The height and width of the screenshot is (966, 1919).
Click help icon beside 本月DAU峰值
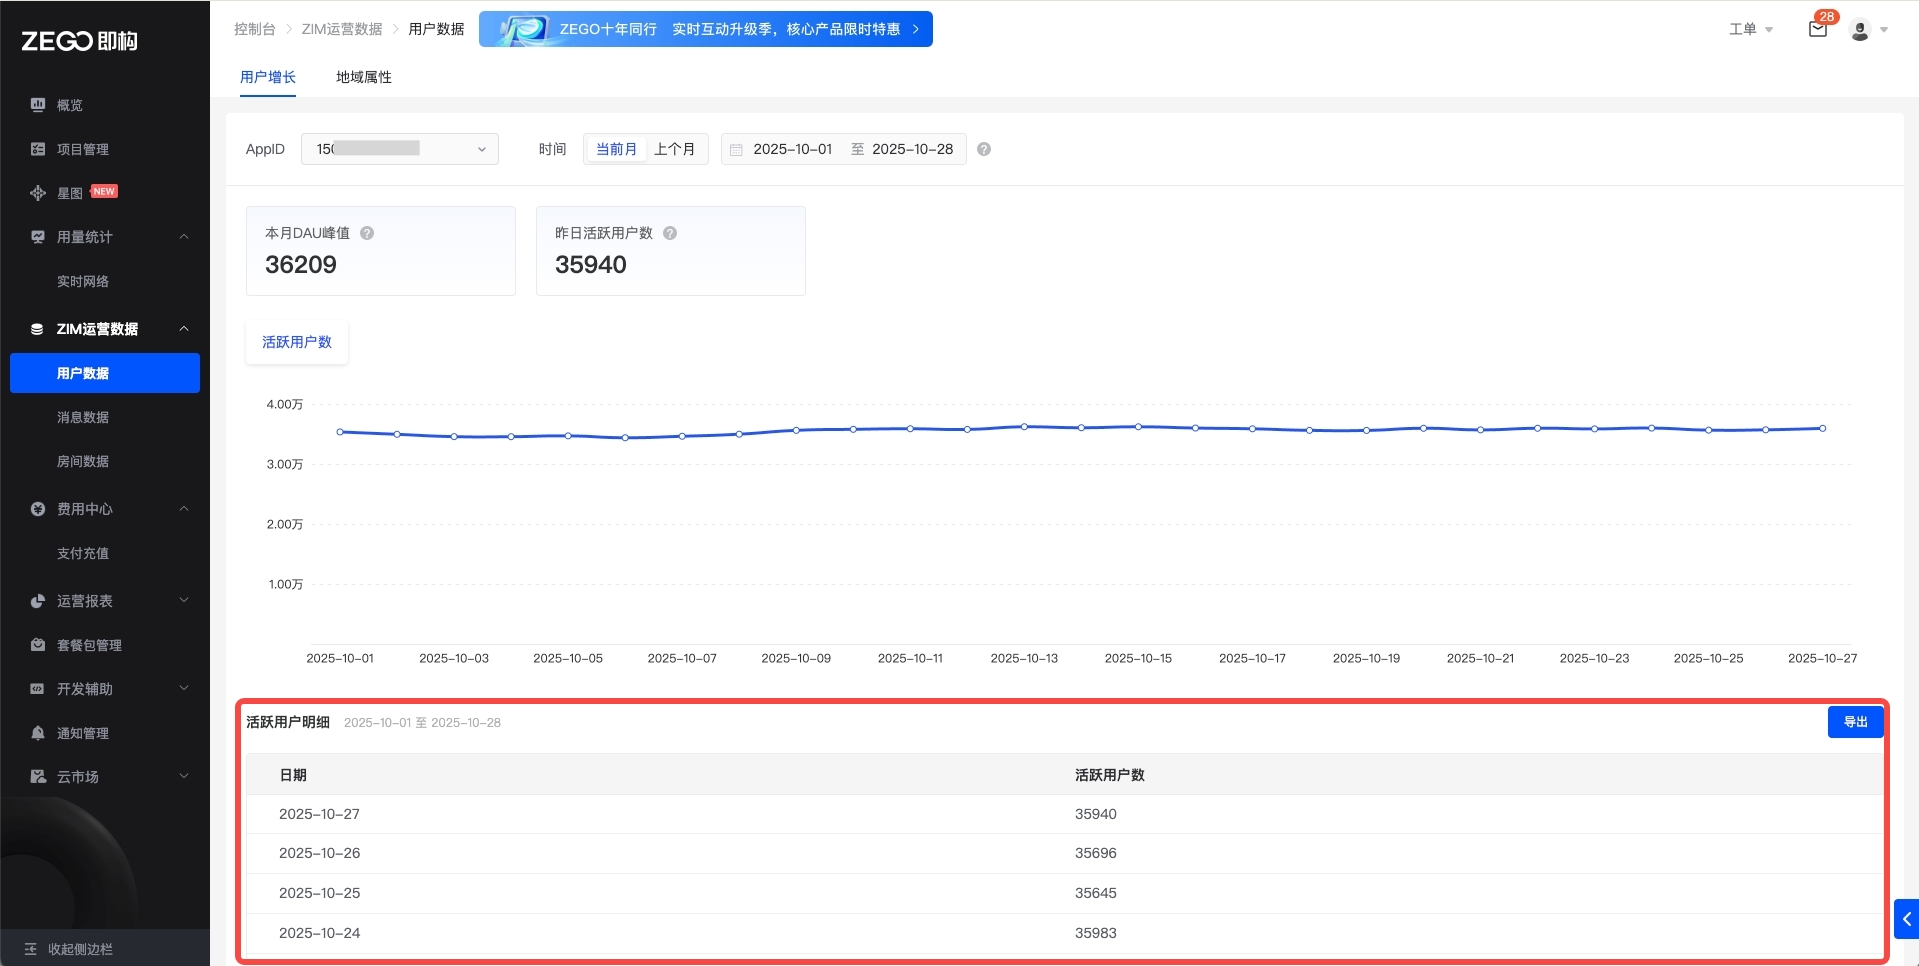[367, 233]
